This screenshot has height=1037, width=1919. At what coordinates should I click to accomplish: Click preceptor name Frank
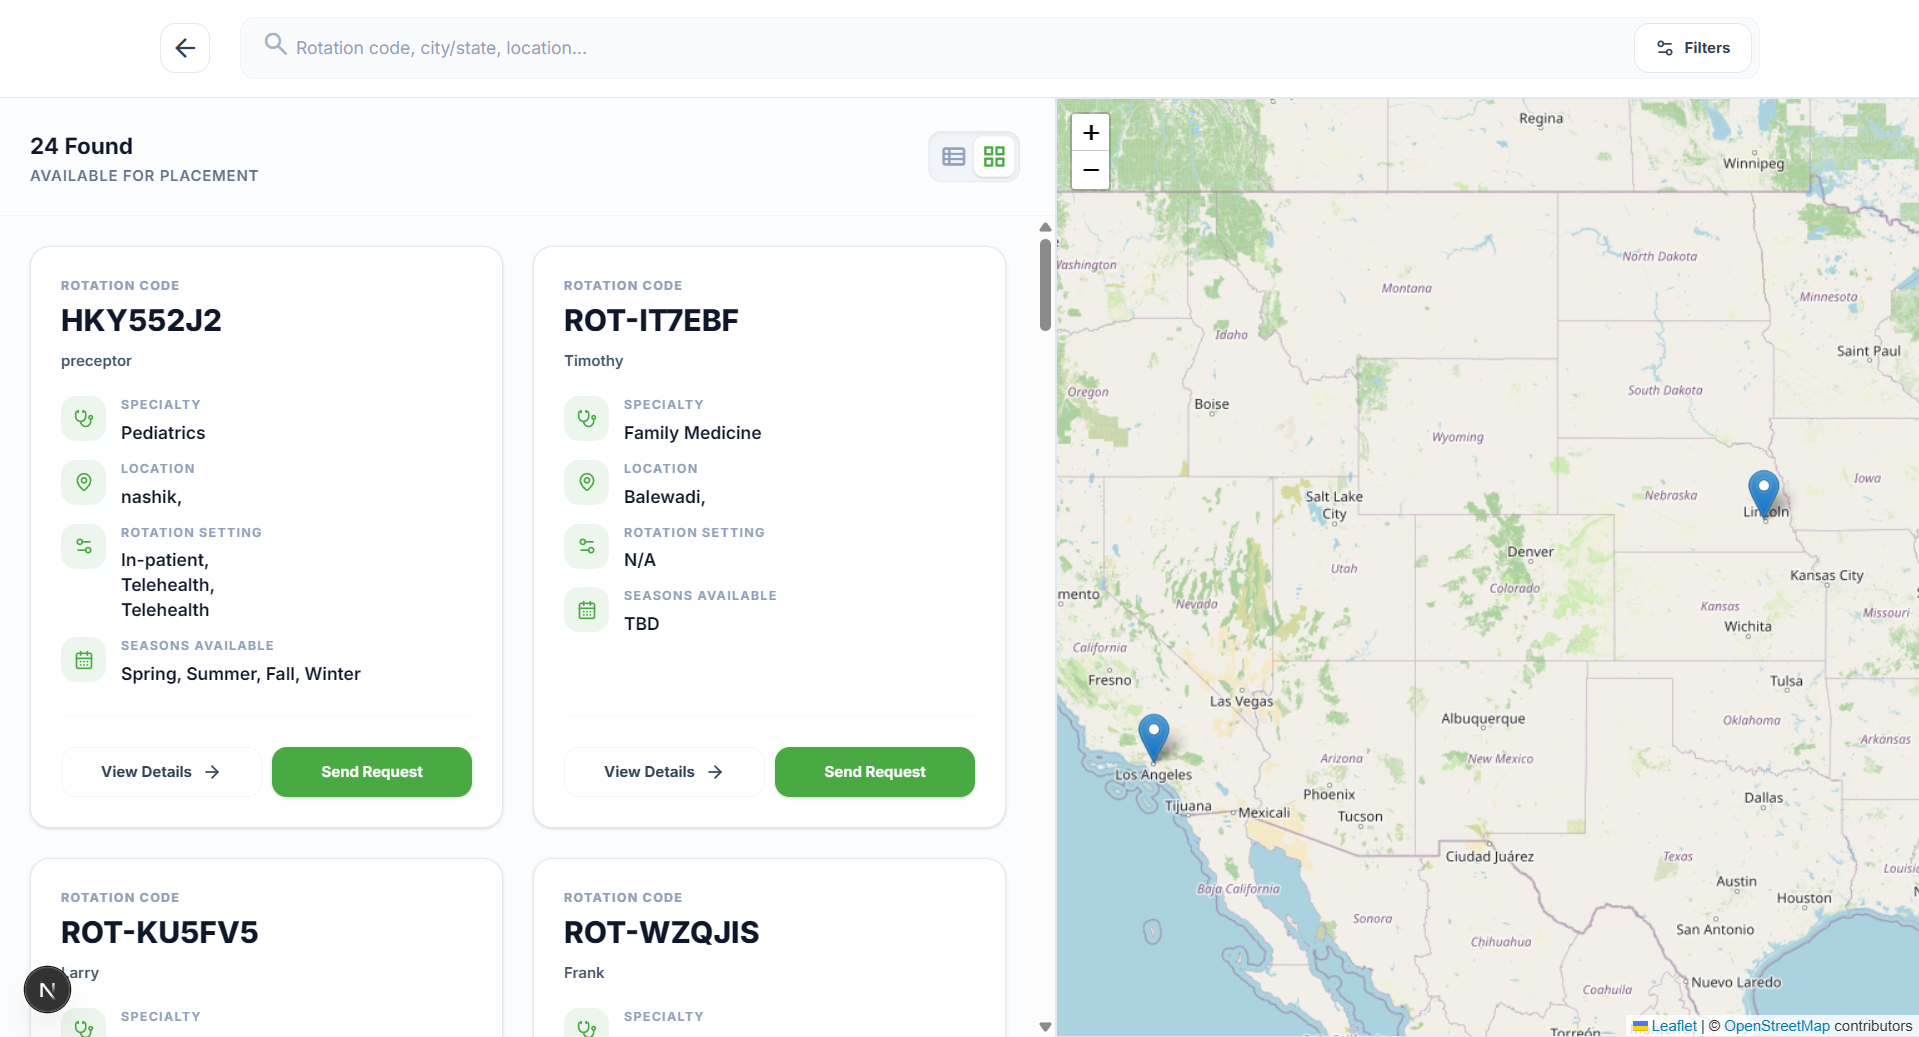click(x=584, y=973)
